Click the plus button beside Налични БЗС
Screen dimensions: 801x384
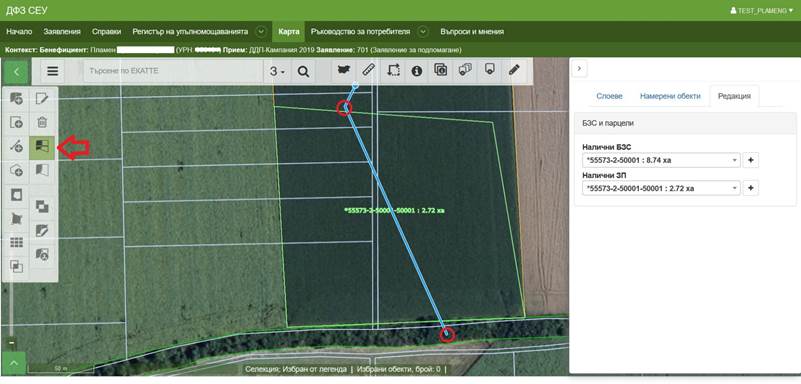pyautogui.click(x=750, y=160)
